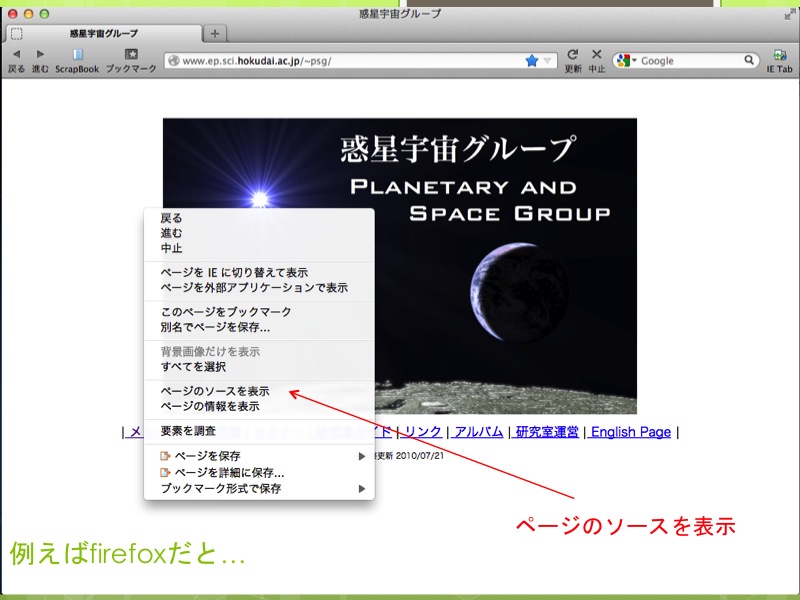Expand the ページを保存 submenu
800x600 pixels.
click(x=259, y=456)
